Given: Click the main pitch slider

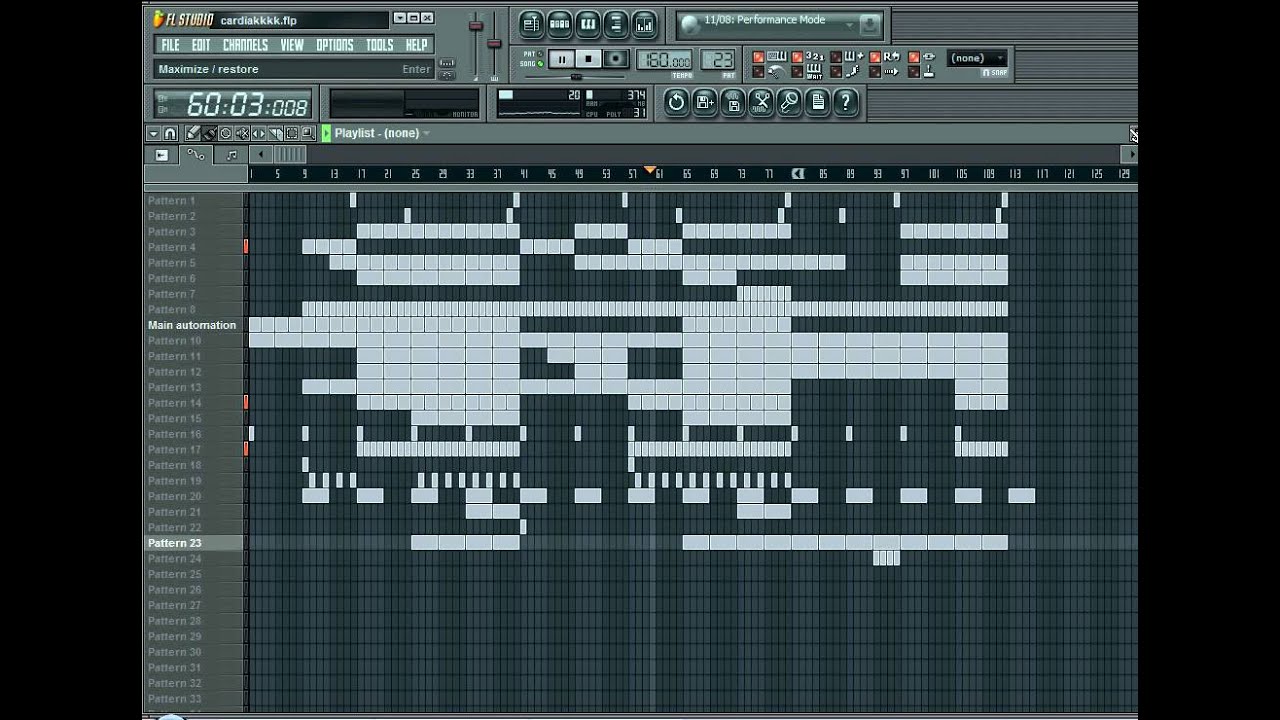Looking at the screenshot, I should pyautogui.click(x=494, y=45).
